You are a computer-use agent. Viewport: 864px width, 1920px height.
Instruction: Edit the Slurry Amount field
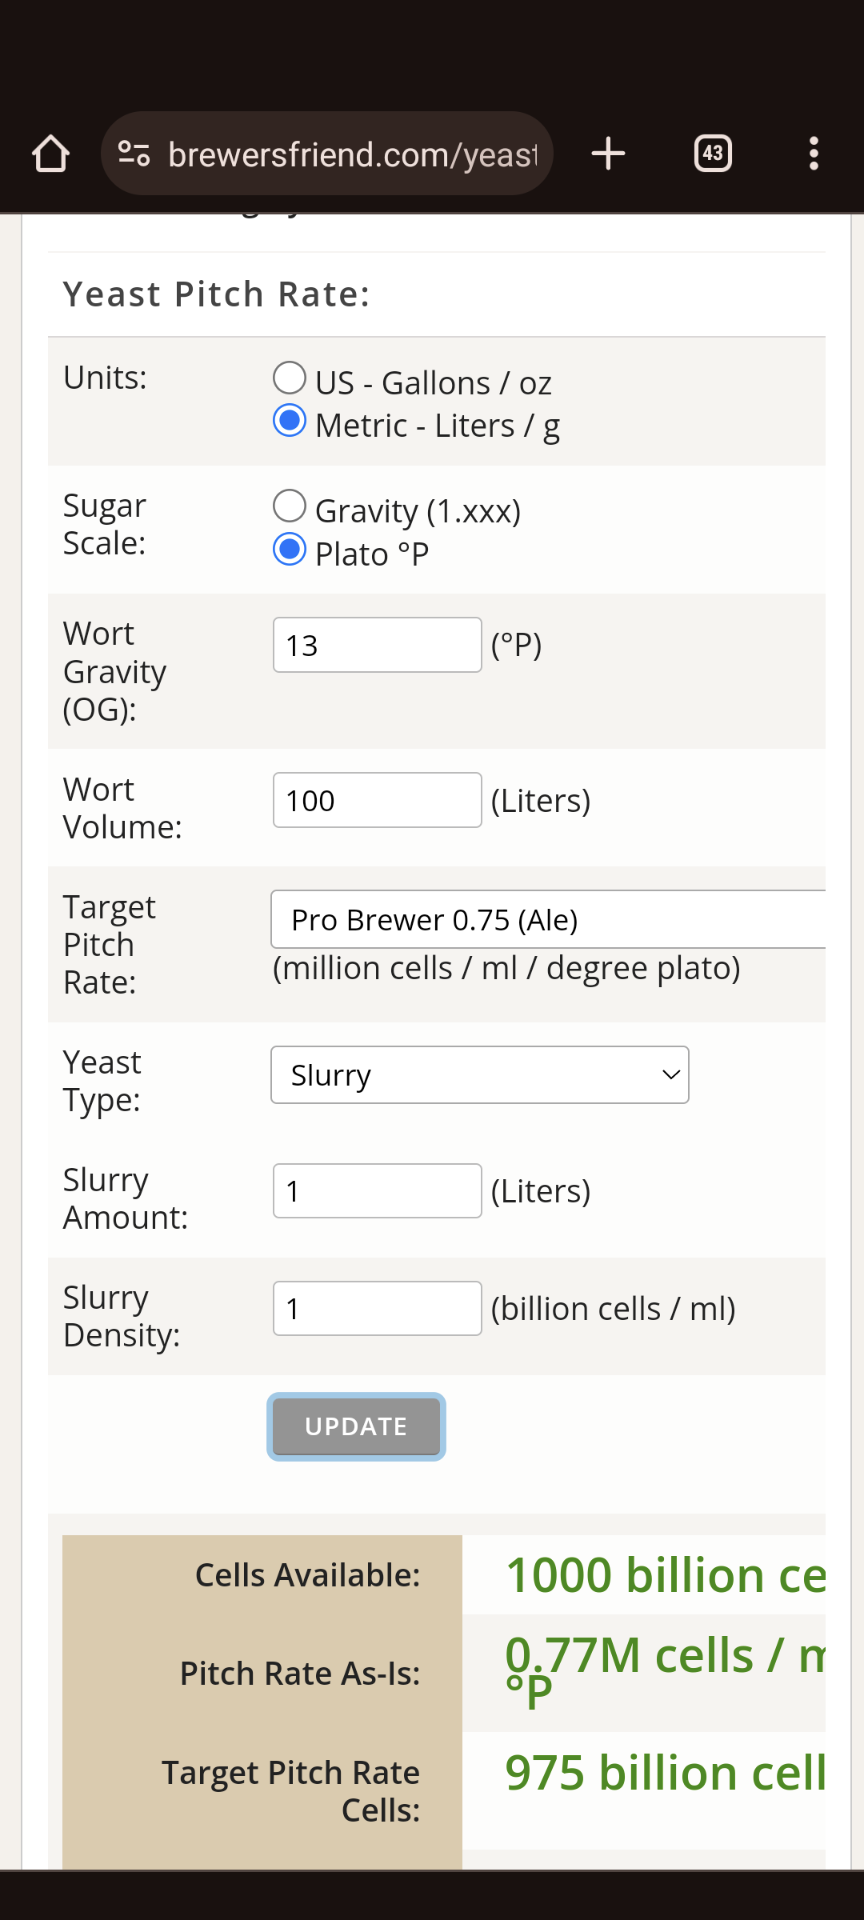coord(377,1191)
